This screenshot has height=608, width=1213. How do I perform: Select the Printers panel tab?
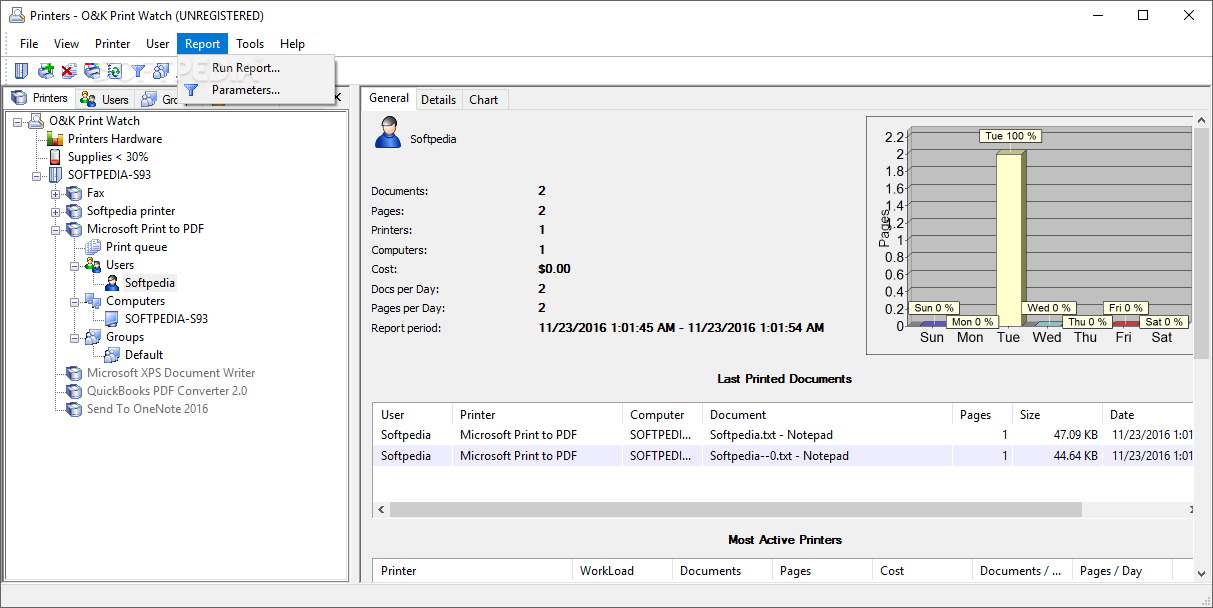[40, 98]
